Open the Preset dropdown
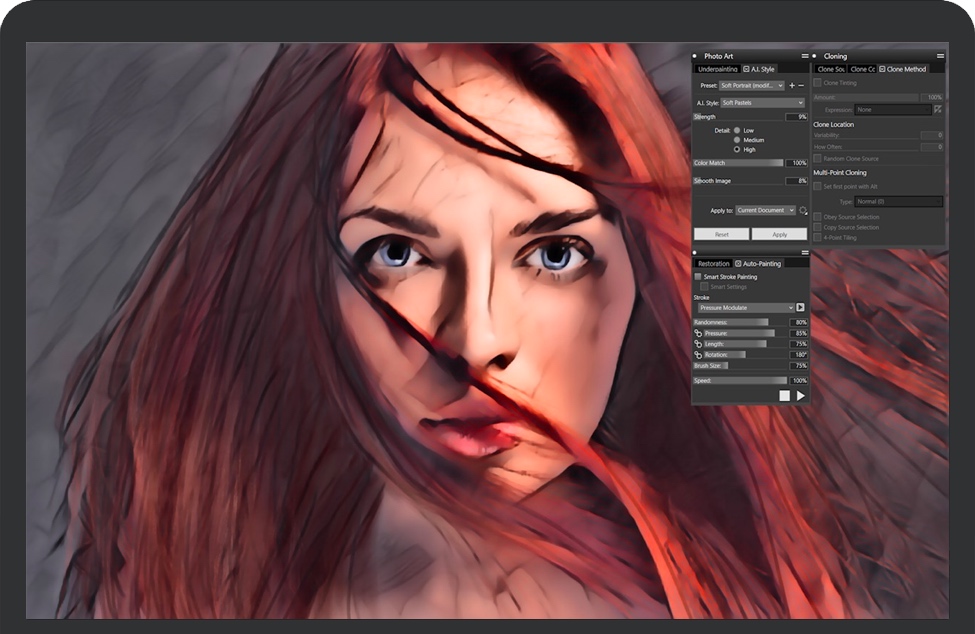Screen dimensions: 975x634 752,86
